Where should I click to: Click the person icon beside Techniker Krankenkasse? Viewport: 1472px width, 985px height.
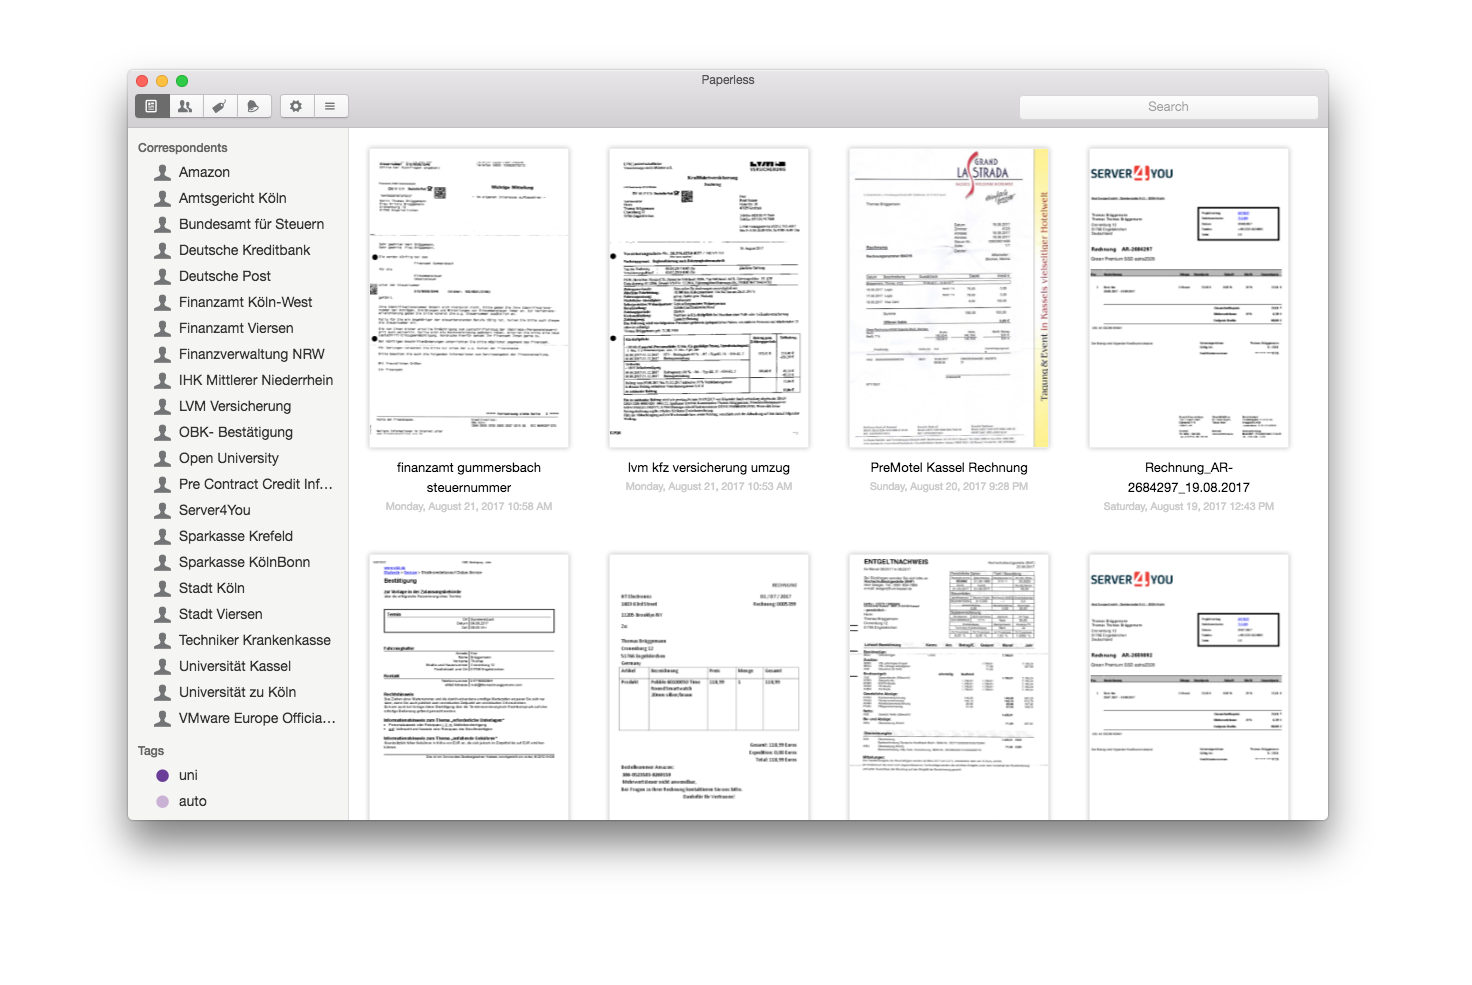(x=163, y=640)
